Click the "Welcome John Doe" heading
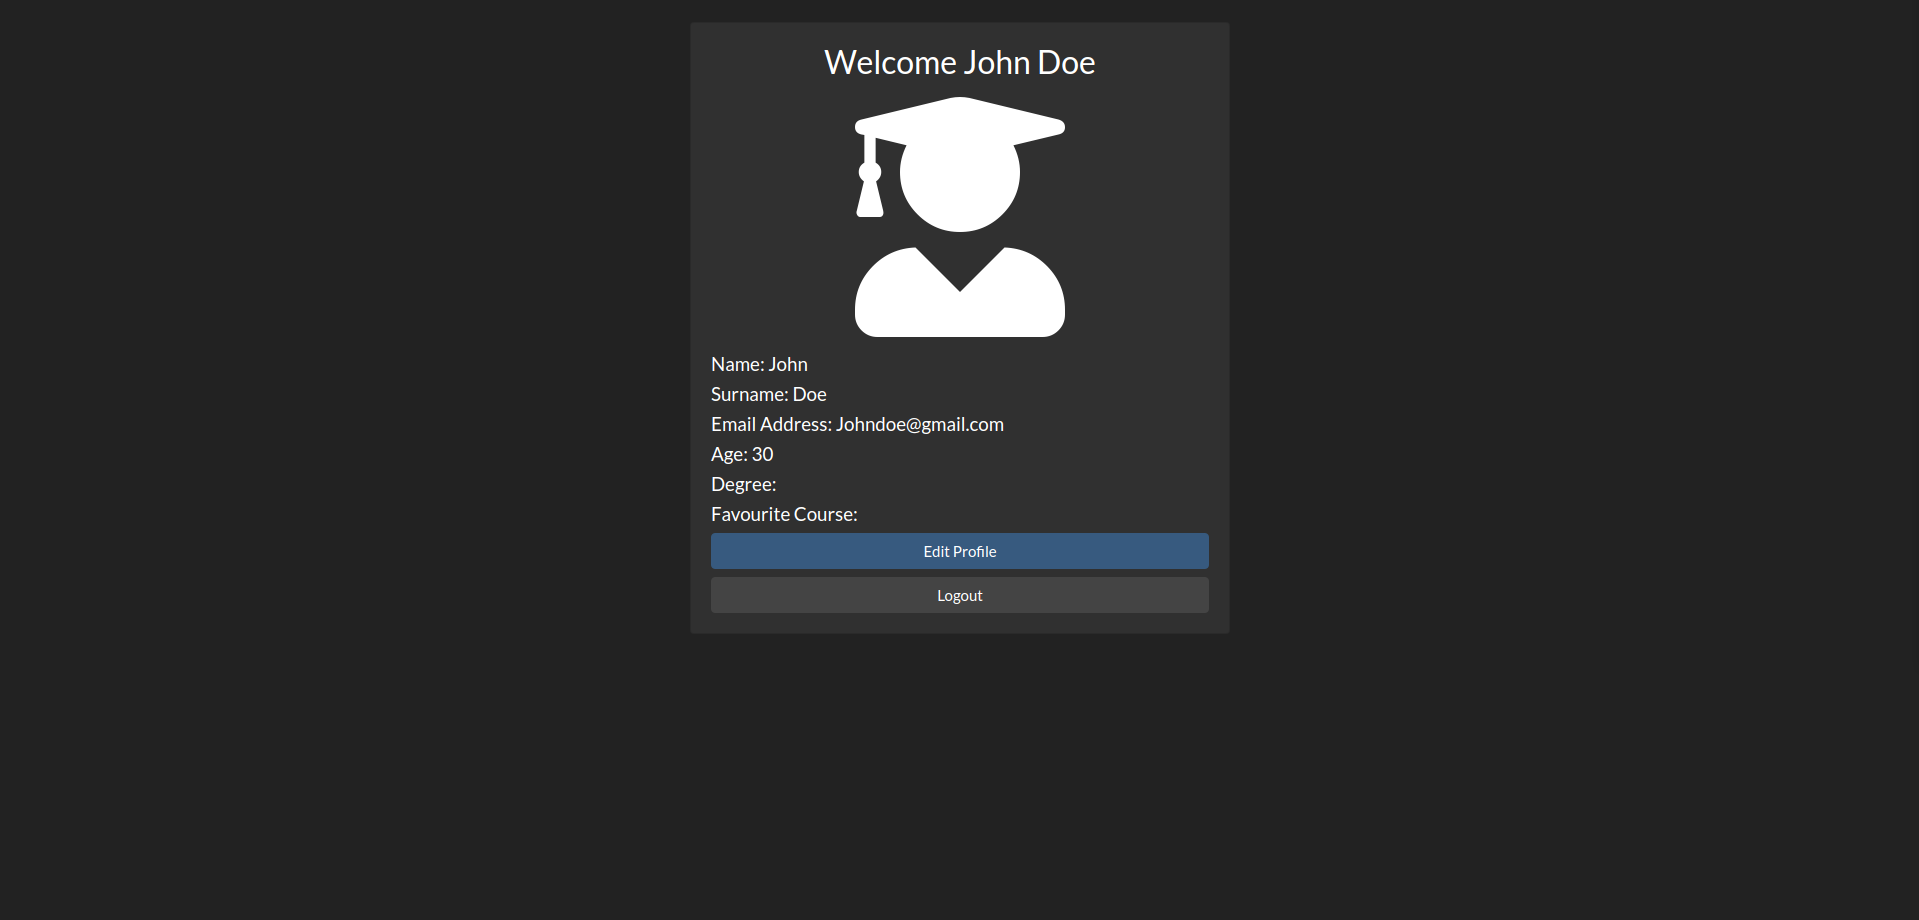Image resolution: width=1919 pixels, height=920 pixels. pos(959,63)
